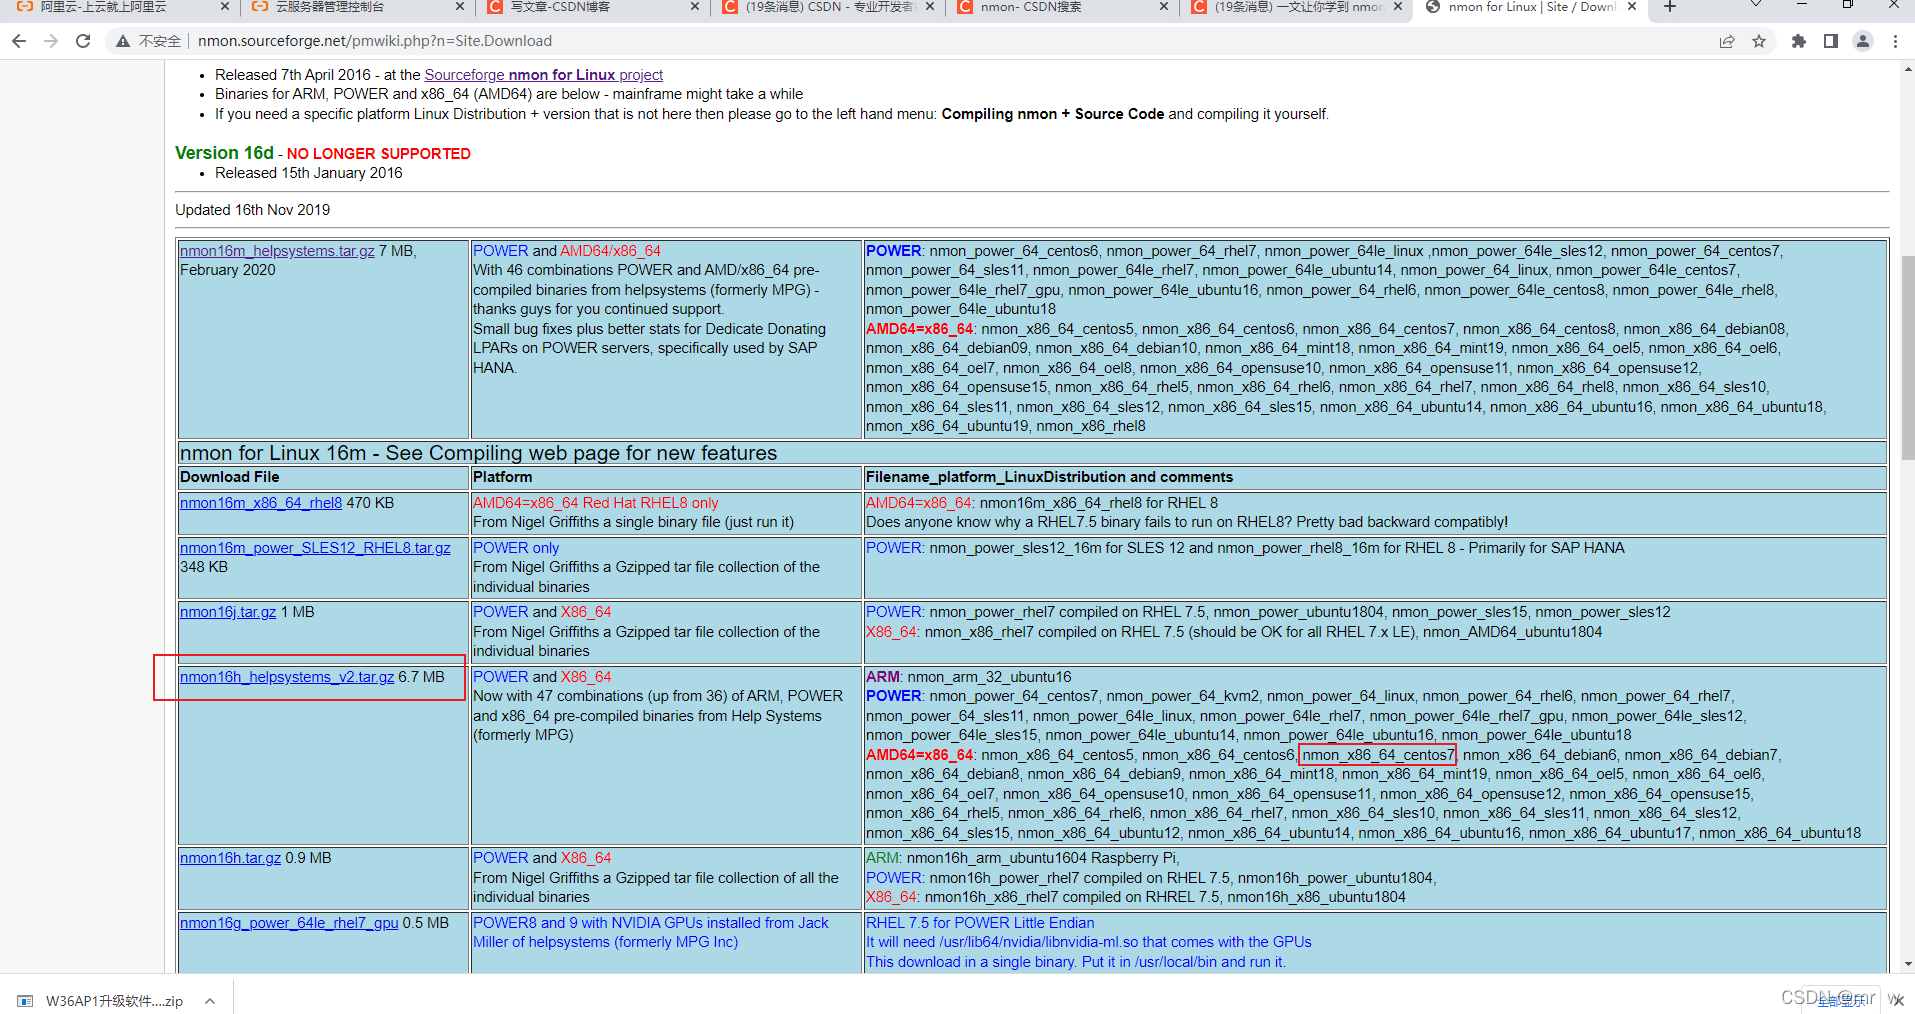Viewport: 1915px width, 1014px height.
Task: Close the 写文章-CSDN博客 tab
Action: pyautogui.click(x=695, y=7)
